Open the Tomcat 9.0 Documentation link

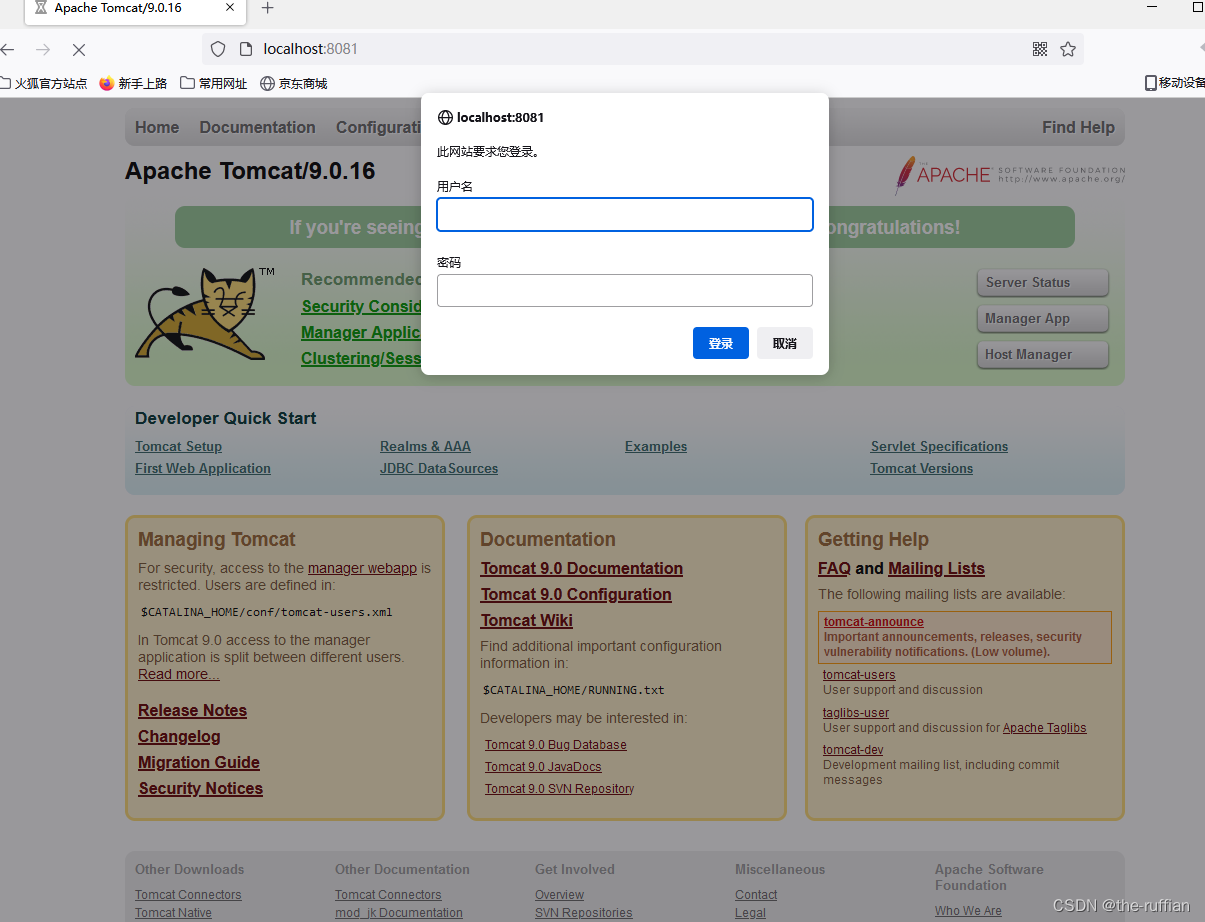coord(582,568)
